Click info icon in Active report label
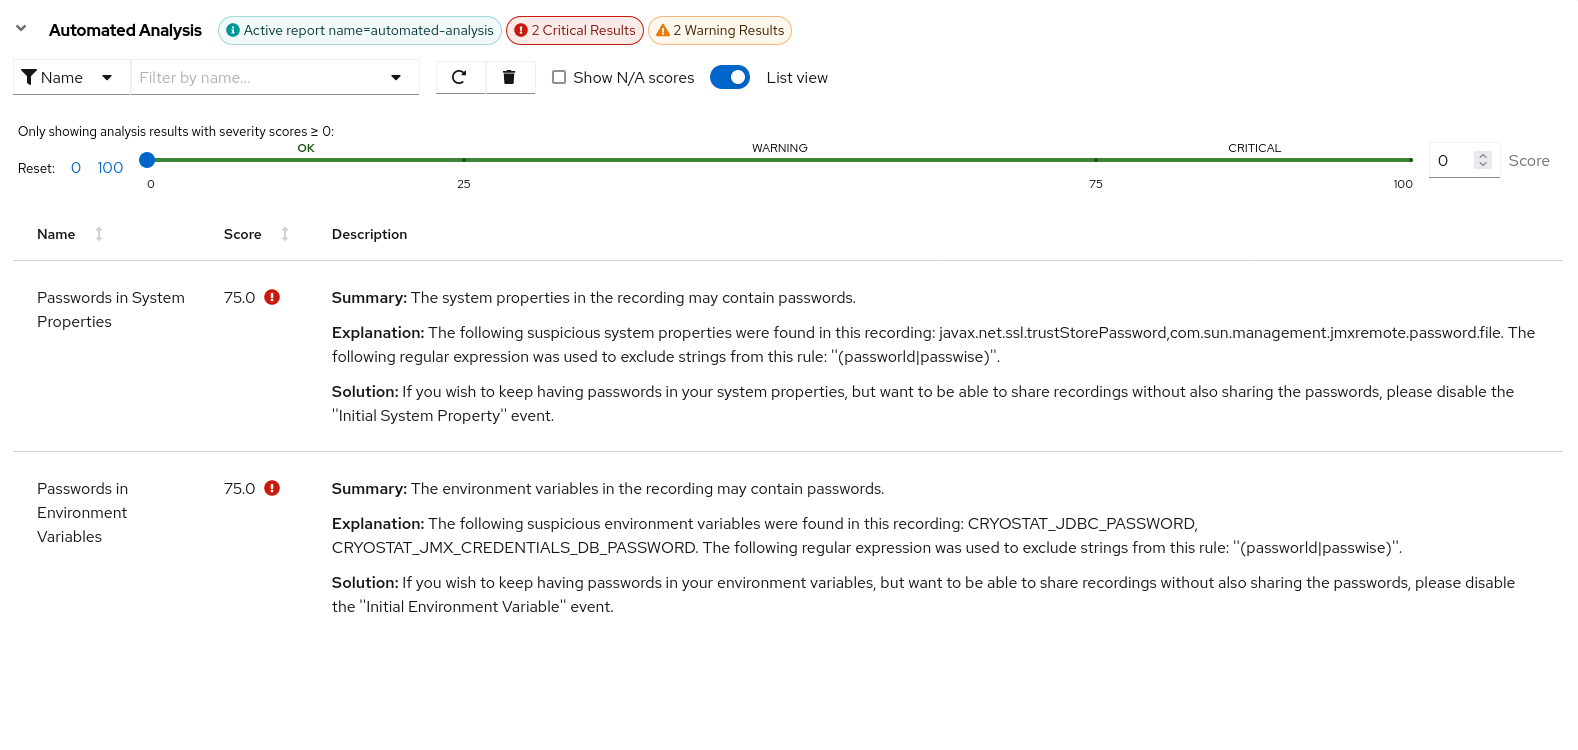Screen dimensions: 1578x750 click(233, 30)
